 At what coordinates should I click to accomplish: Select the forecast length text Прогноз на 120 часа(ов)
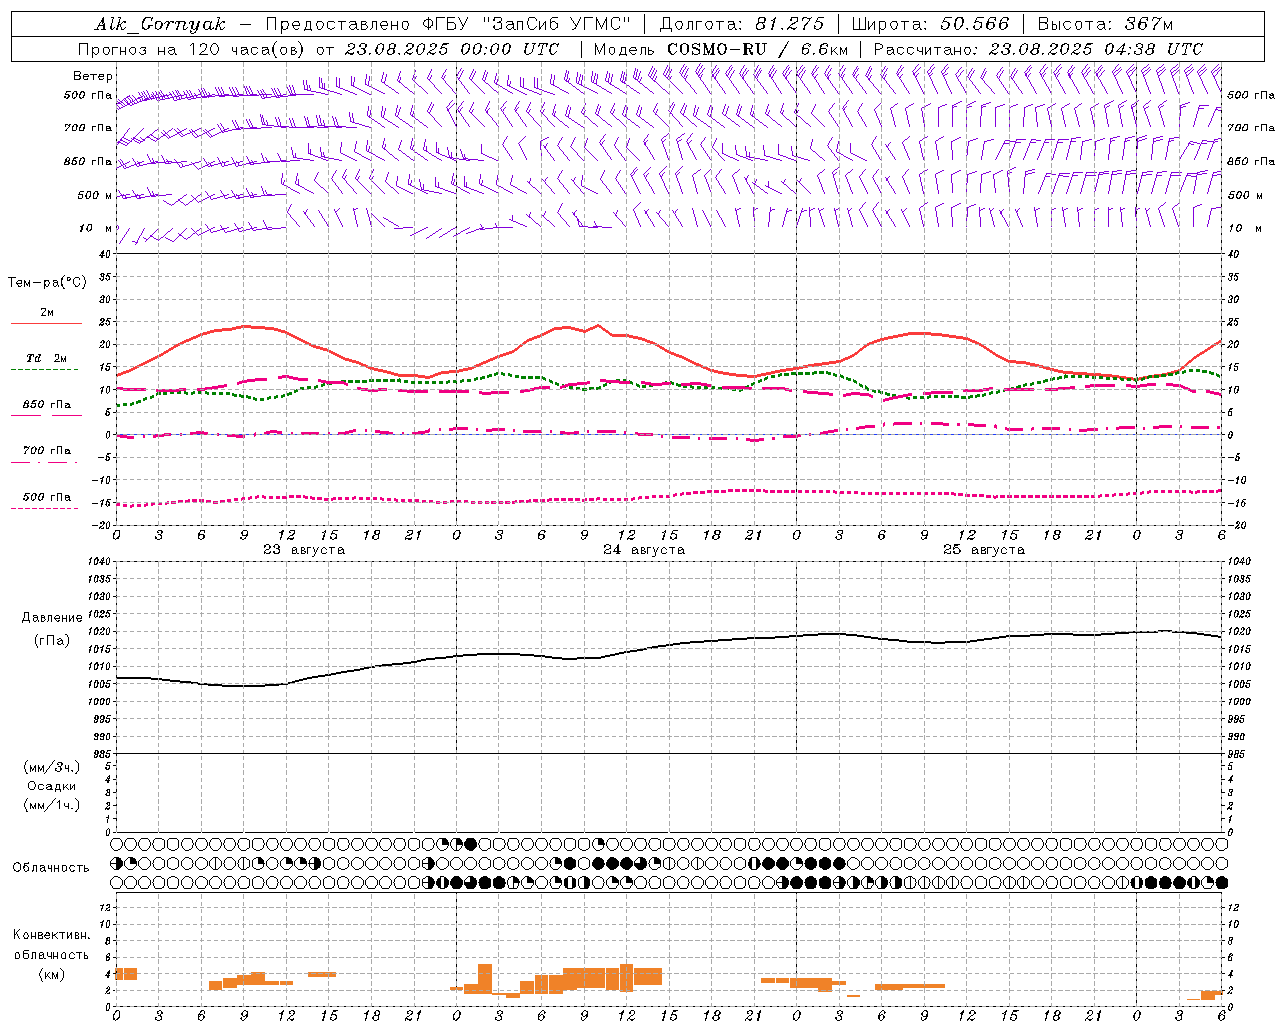192,49
